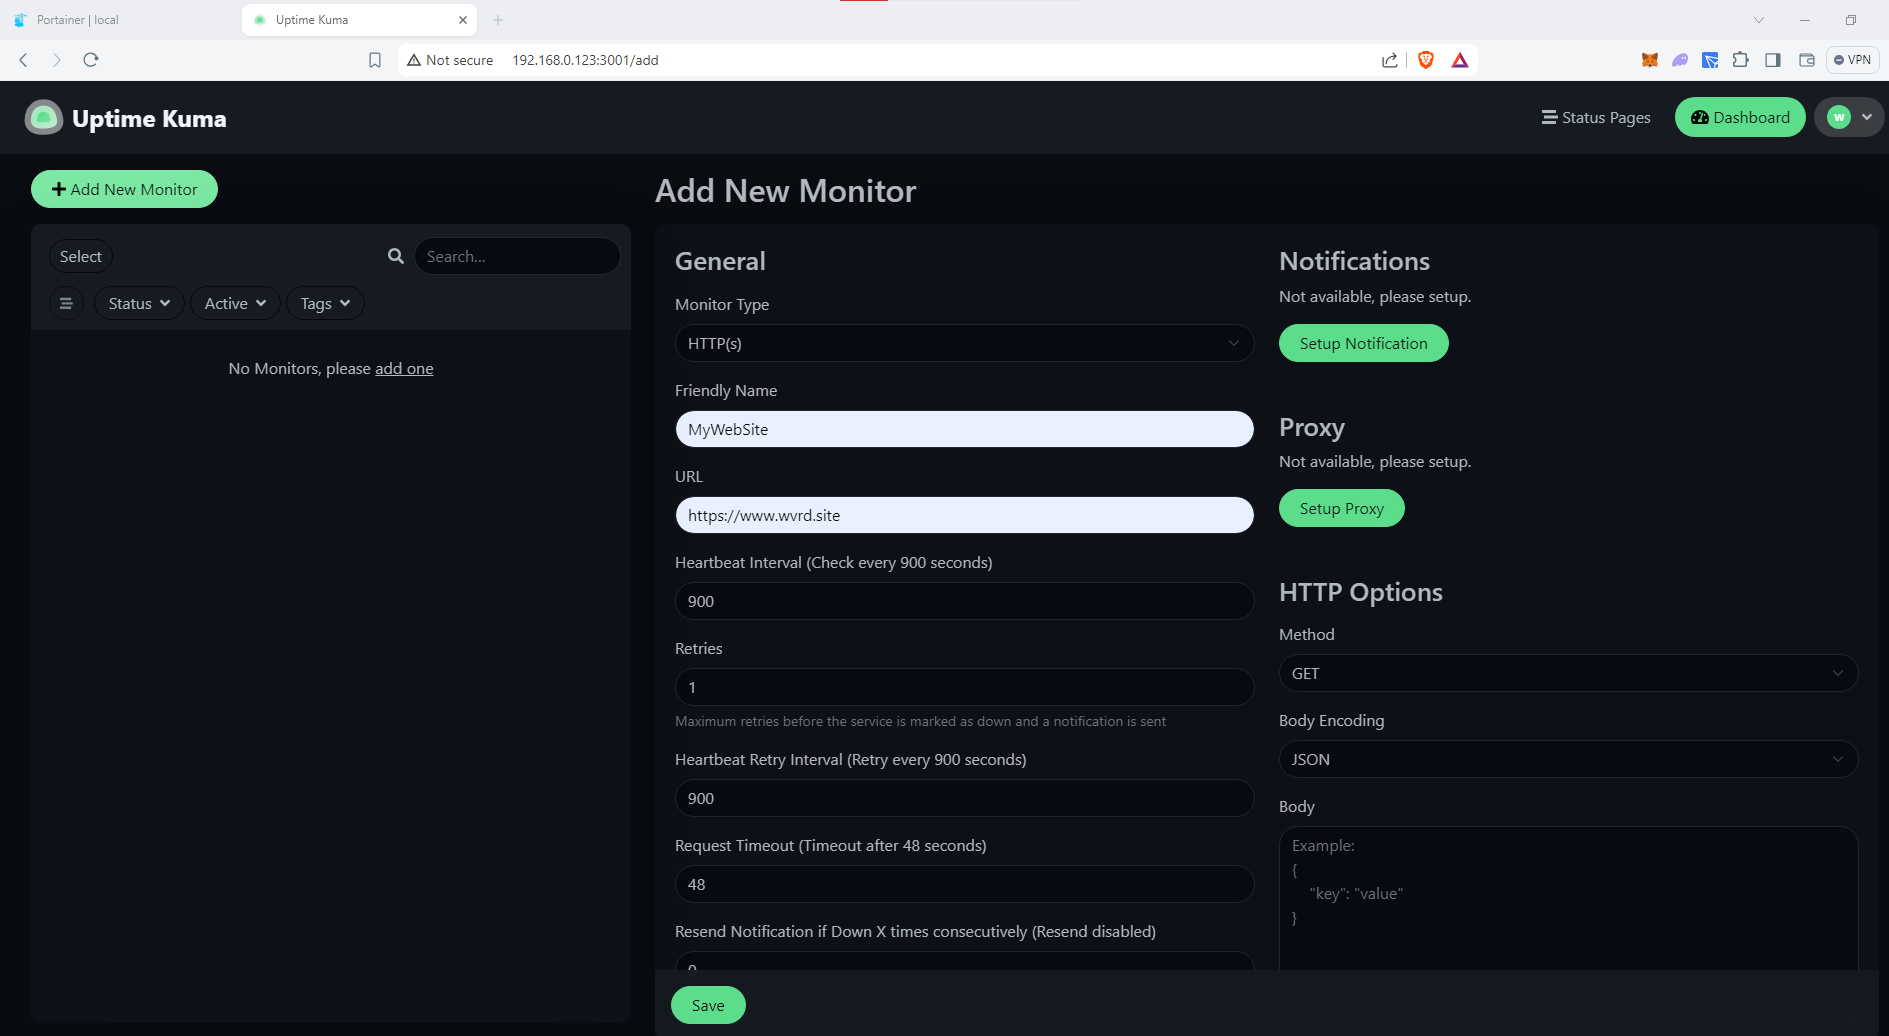Click Setup Proxy button
This screenshot has width=1889, height=1036.
point(1341,508)
